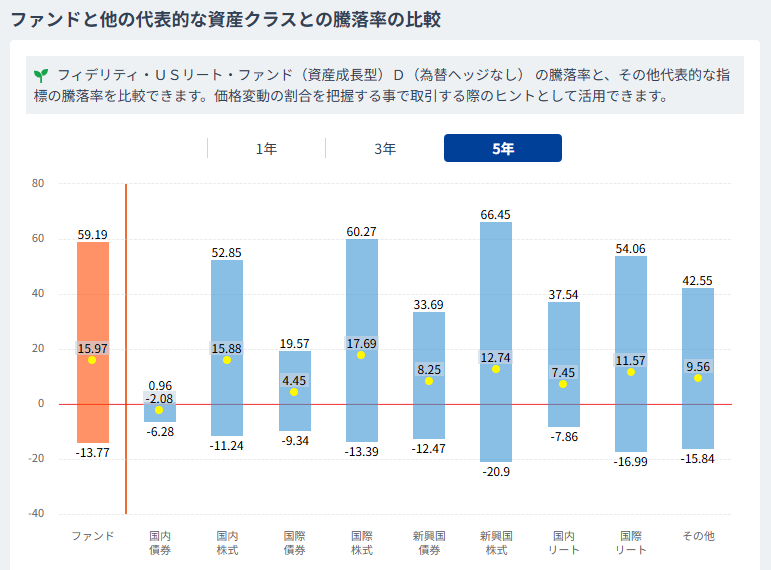Click the 新興国株式 blue bar

(x=496, y=342)
